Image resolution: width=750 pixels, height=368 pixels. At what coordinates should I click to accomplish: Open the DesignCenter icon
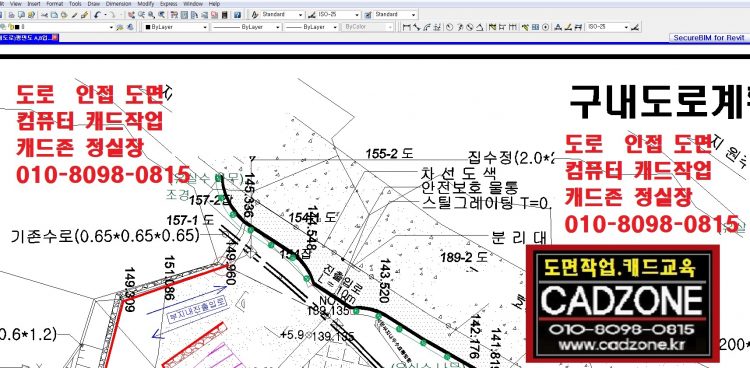[184, 15]
